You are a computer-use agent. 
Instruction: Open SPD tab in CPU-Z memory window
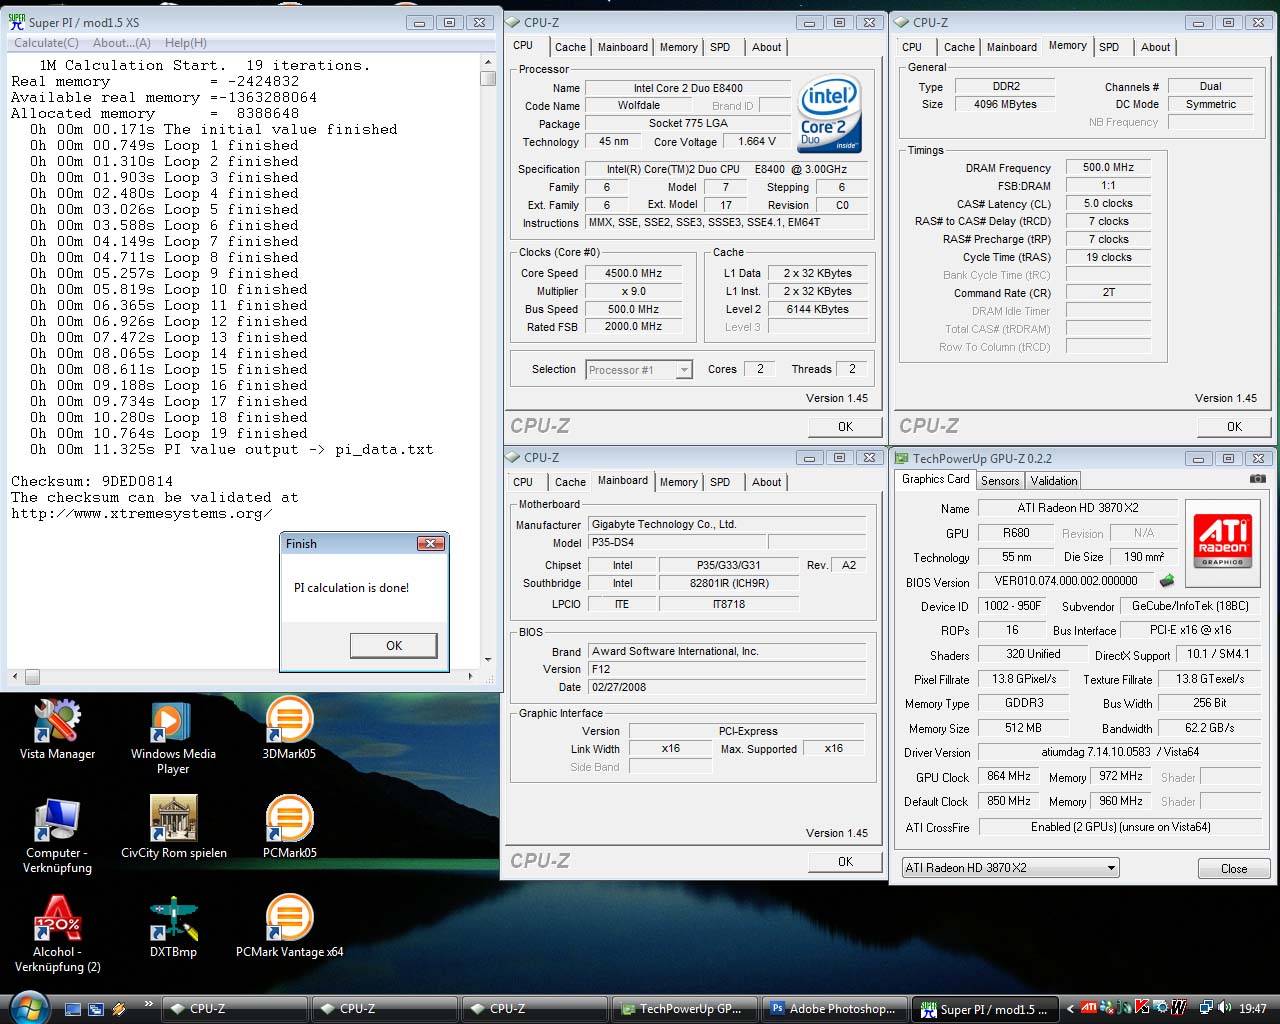pyautogui.click(x=1109, y=47)
